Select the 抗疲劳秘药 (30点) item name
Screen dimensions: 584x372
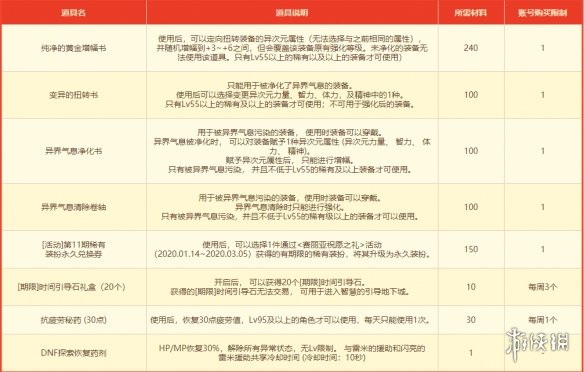(x=73, y=320)
